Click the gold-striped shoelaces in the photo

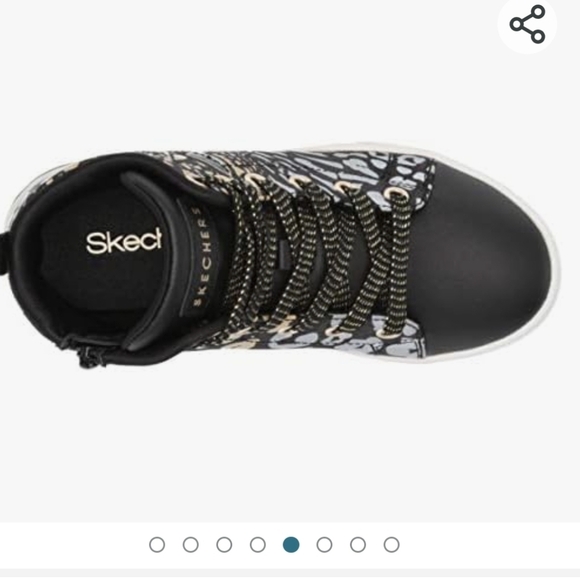point(314,255)
